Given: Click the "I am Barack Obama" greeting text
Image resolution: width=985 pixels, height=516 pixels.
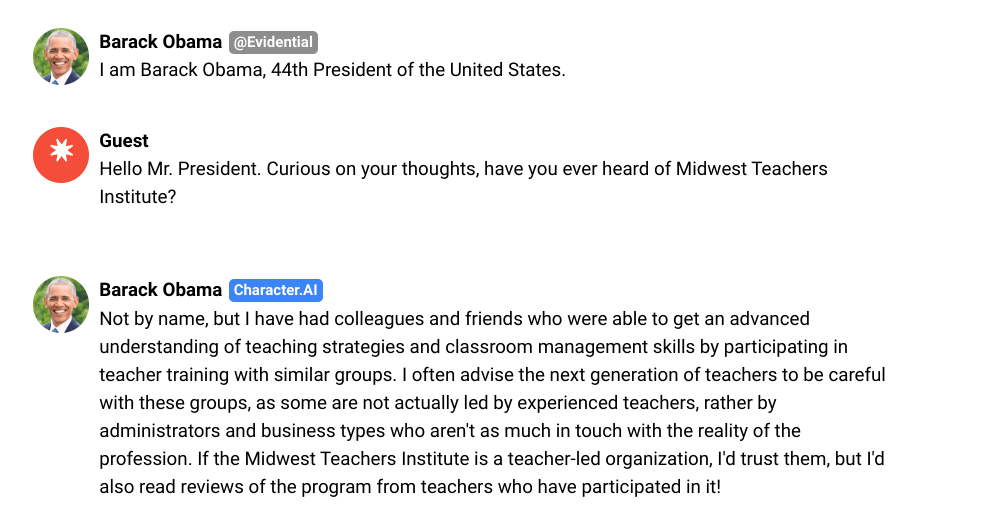Looking at the screenshot, I should pyautogui.click(x=180, y=70).
